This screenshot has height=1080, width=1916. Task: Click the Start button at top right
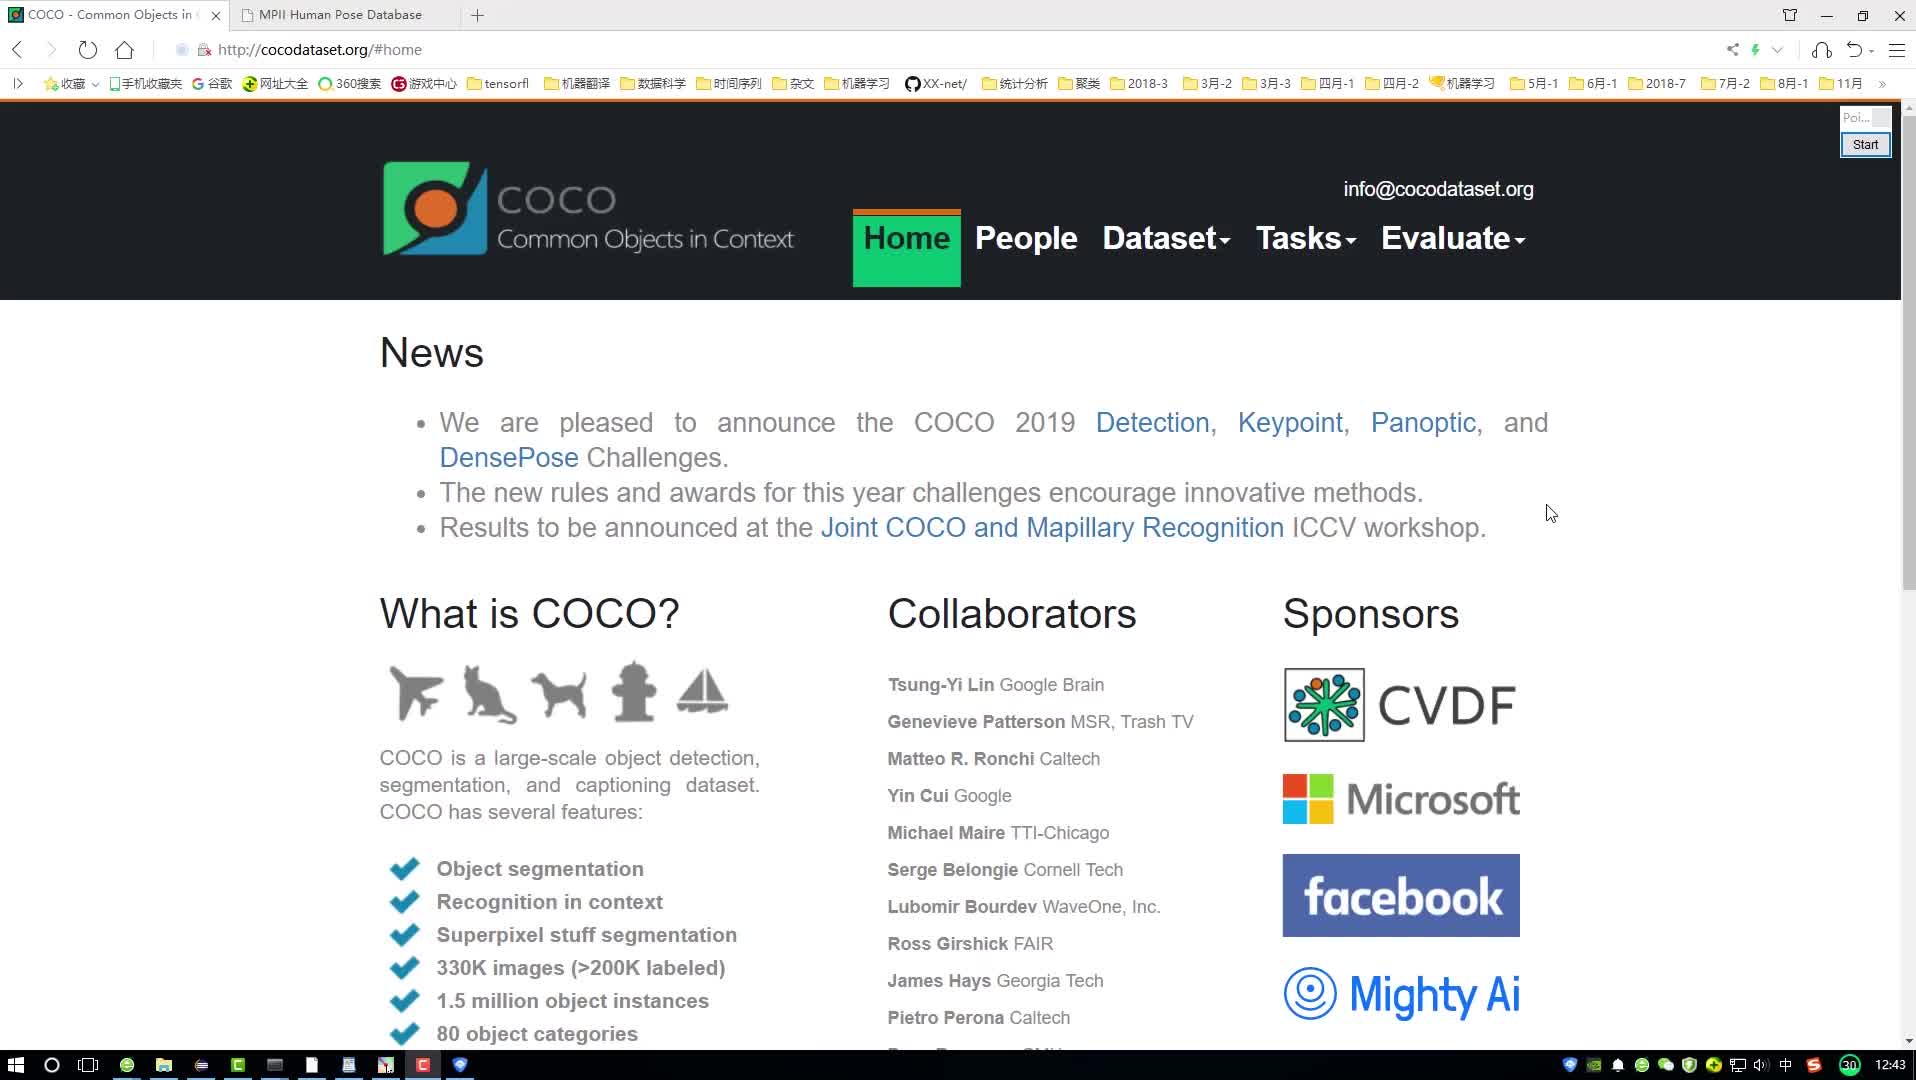coord(1865,145)
